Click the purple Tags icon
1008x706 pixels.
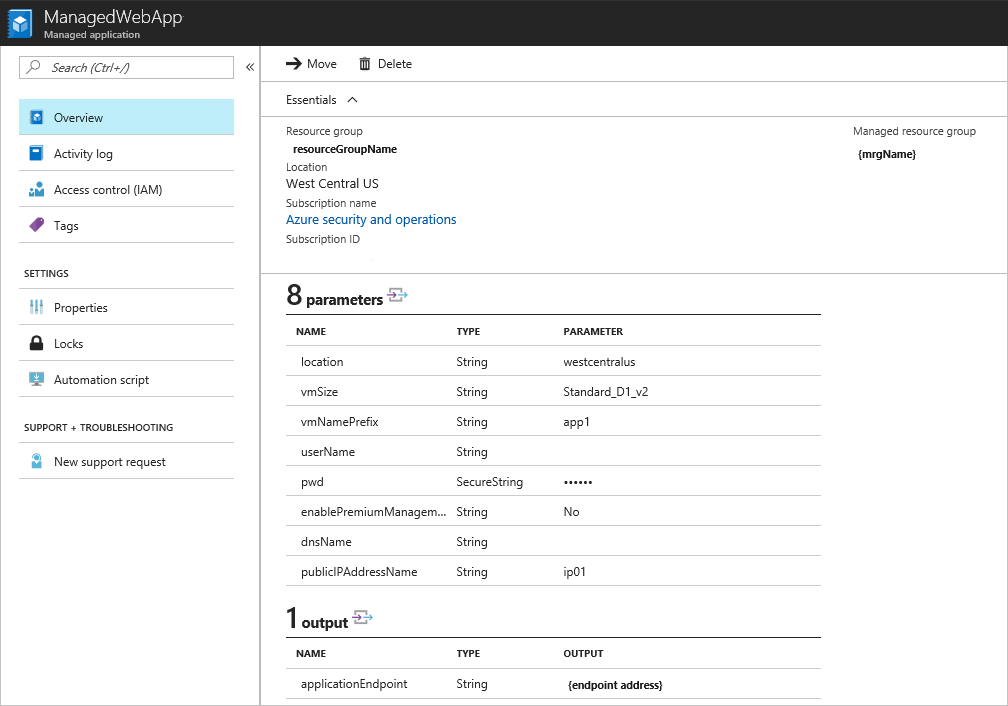coord(37,226)
